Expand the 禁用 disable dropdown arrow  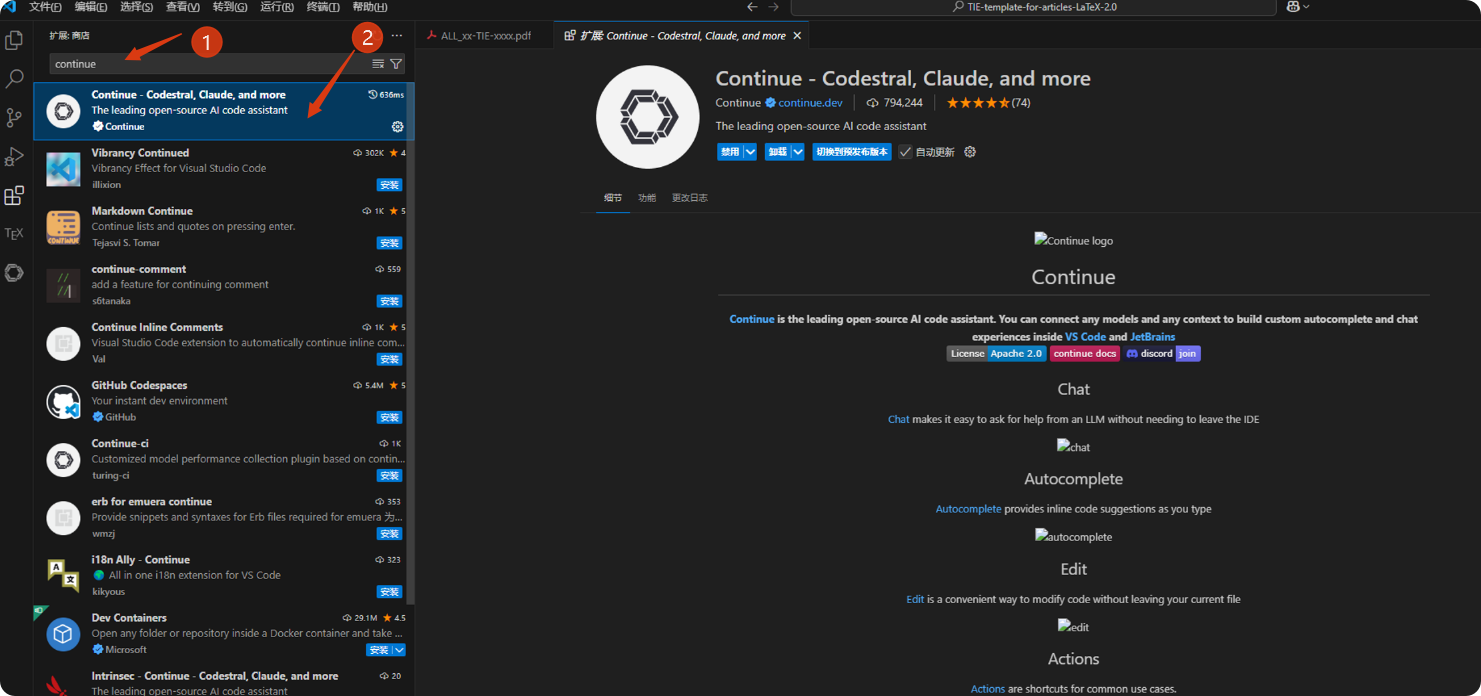[750, 152]
